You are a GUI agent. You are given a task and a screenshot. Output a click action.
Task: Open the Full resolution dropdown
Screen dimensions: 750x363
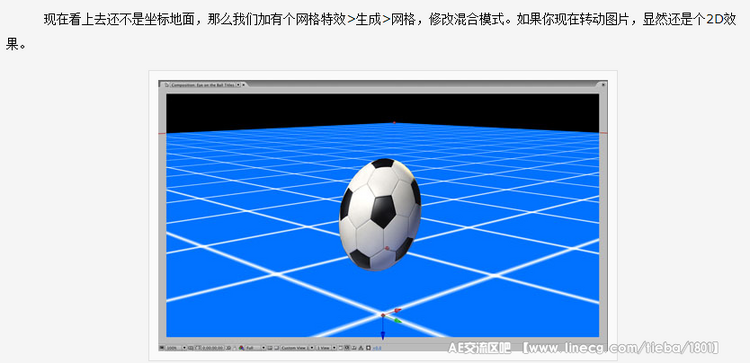coord(255,348)
